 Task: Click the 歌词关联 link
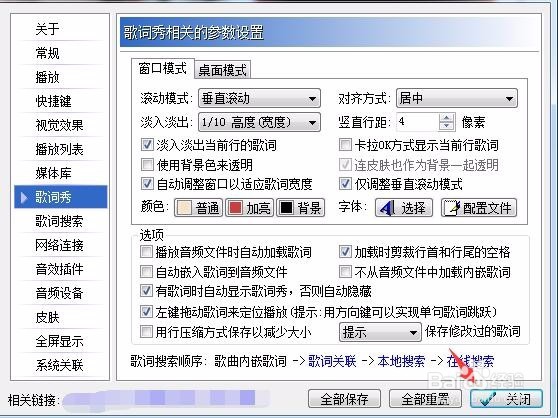pyautogui.click(x=332, y=361)
